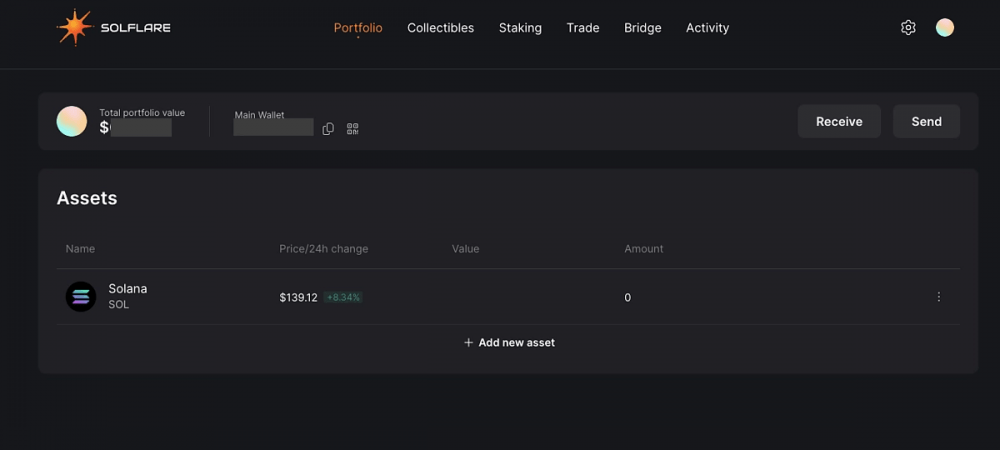
Task: Click wallet avatar beside Total portfolio value
Action: 71,121
